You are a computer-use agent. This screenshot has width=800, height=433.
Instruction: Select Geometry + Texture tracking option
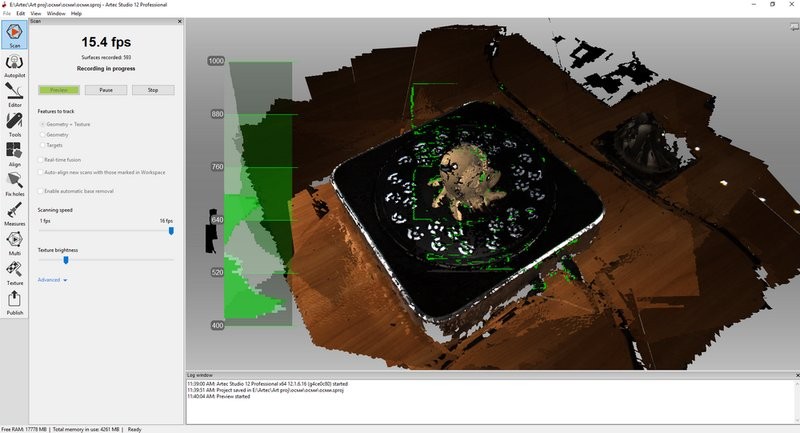[41, 123]
